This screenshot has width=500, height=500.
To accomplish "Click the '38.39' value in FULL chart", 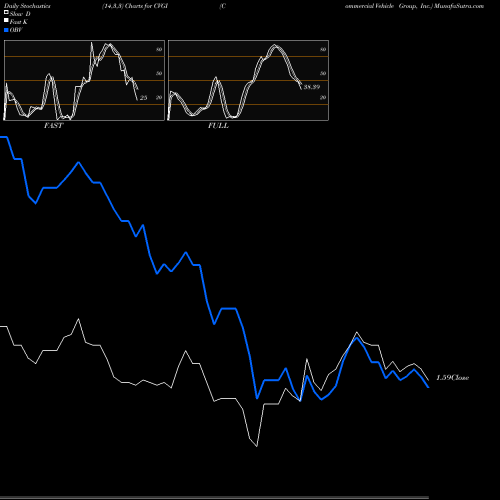I will (x=312, y=87).
